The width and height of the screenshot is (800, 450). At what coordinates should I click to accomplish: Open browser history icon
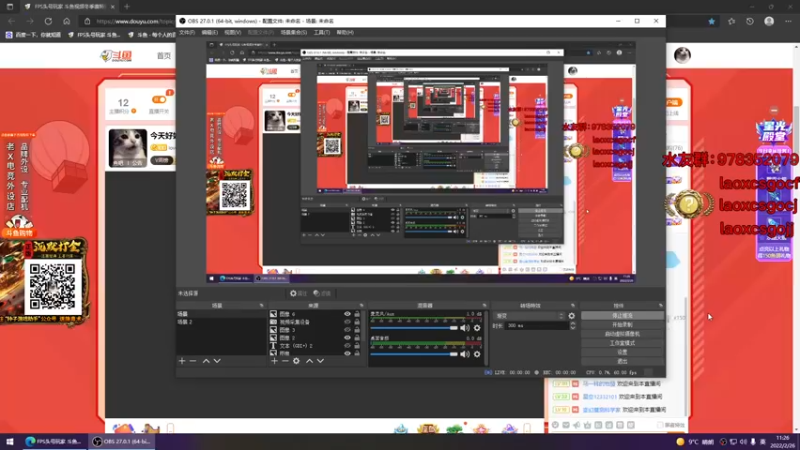[749, 21]
